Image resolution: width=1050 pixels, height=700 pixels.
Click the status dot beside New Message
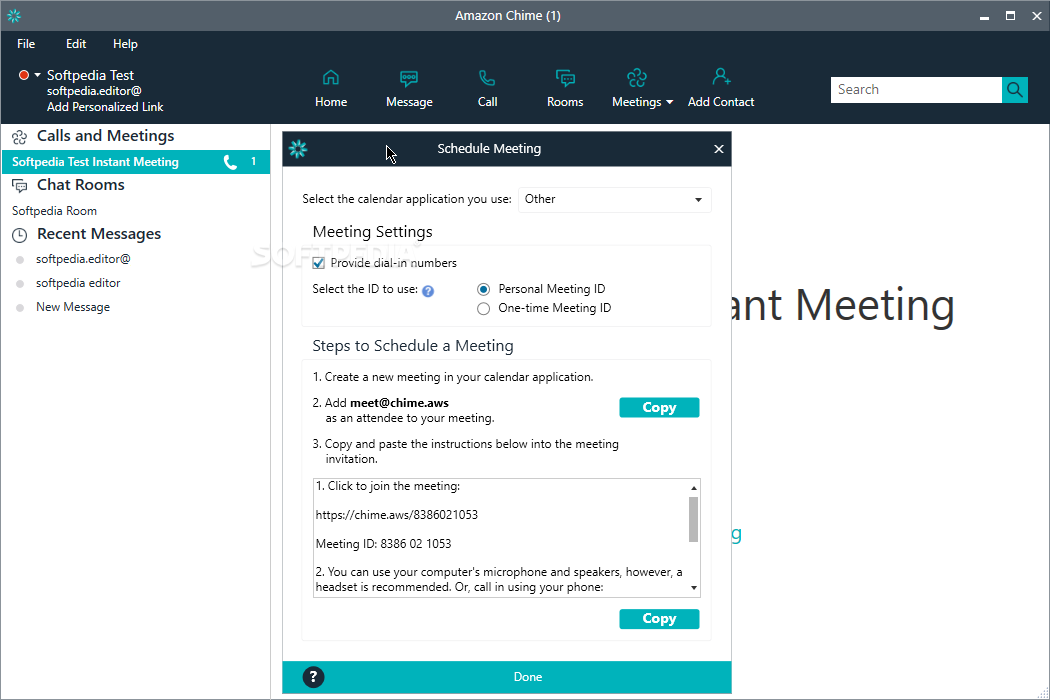pos(20,308)
